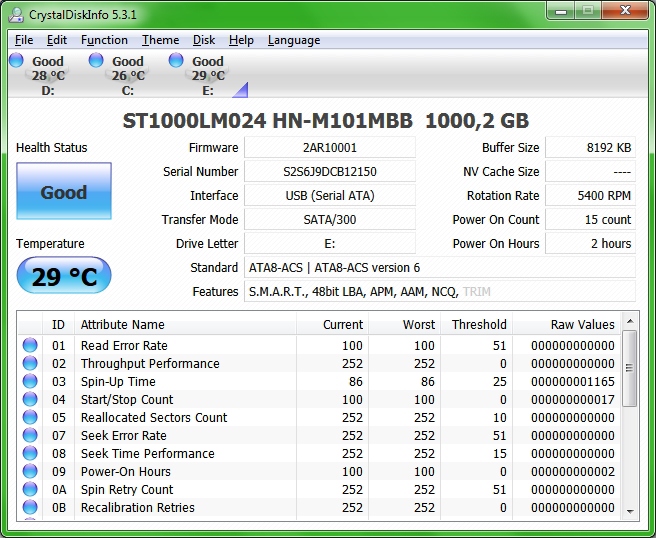Viewport: 656px width, 538px height.
Task: Click the Good health status button
Action: [64, 191]
